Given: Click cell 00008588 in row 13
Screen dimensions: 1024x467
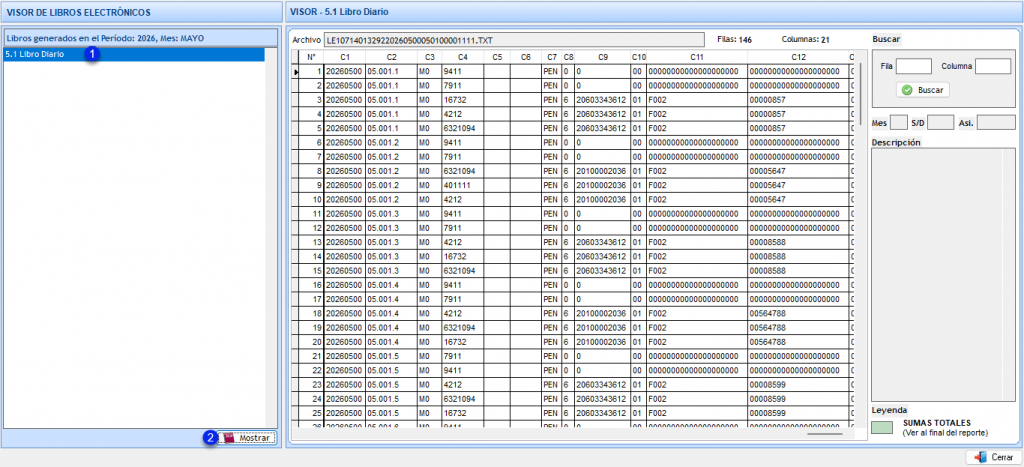Looking at the screenshot, I should point(798,242).
